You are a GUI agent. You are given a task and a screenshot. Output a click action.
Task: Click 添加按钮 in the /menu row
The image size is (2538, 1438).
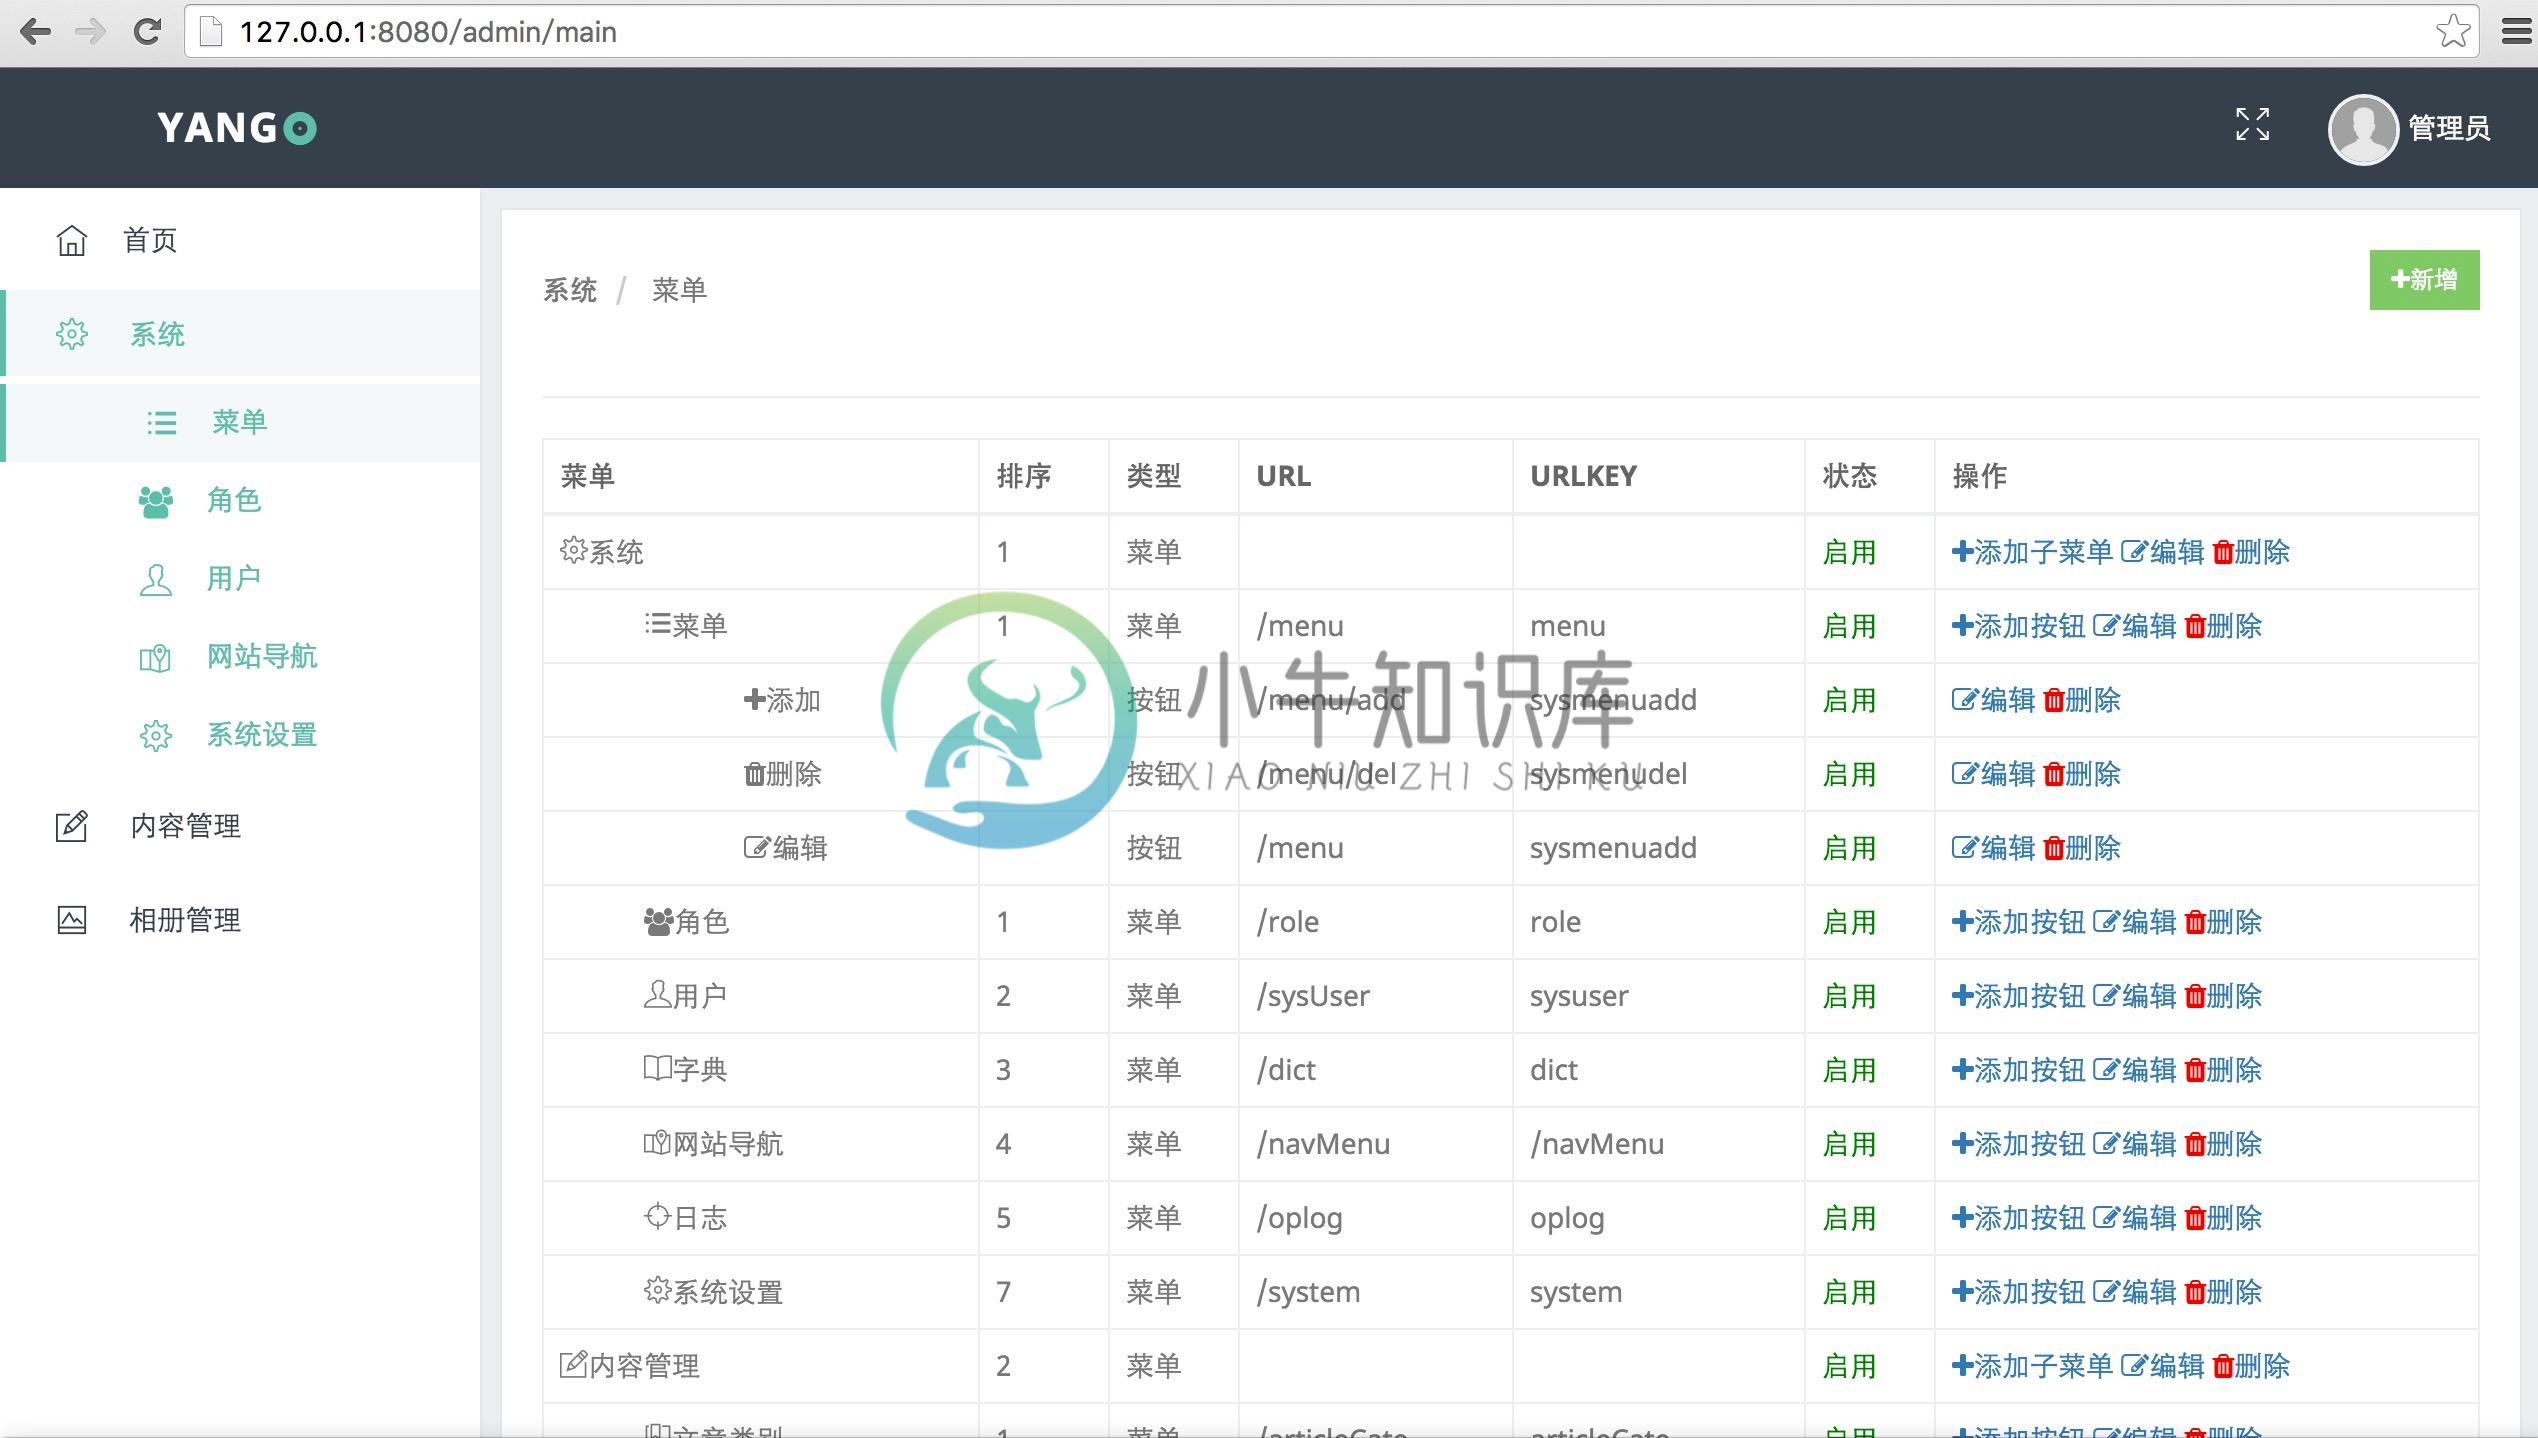point(2018,626)
